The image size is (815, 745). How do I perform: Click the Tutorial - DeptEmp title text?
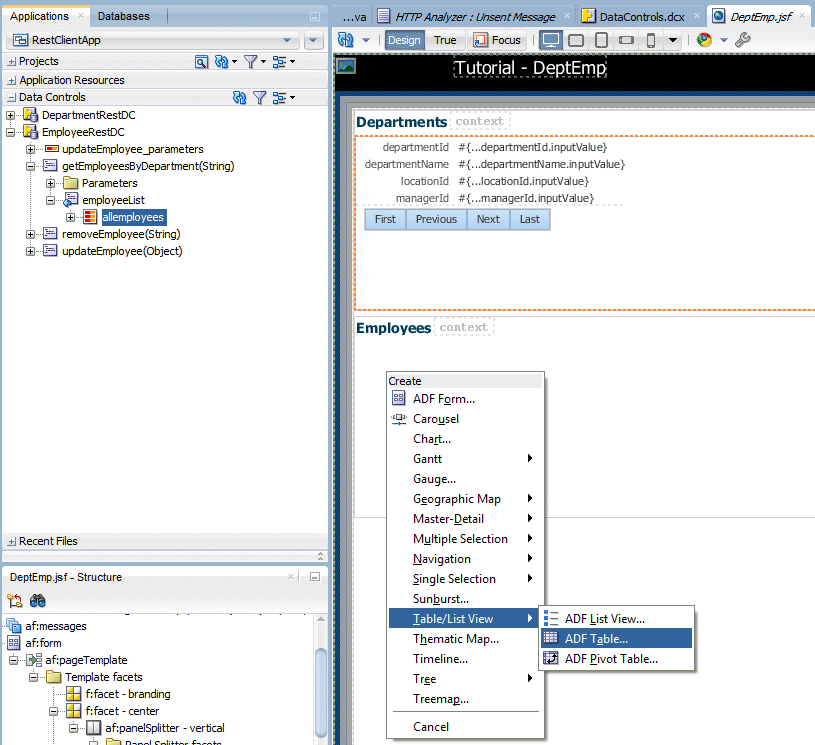pyautogui.click(x=530, y=68)
